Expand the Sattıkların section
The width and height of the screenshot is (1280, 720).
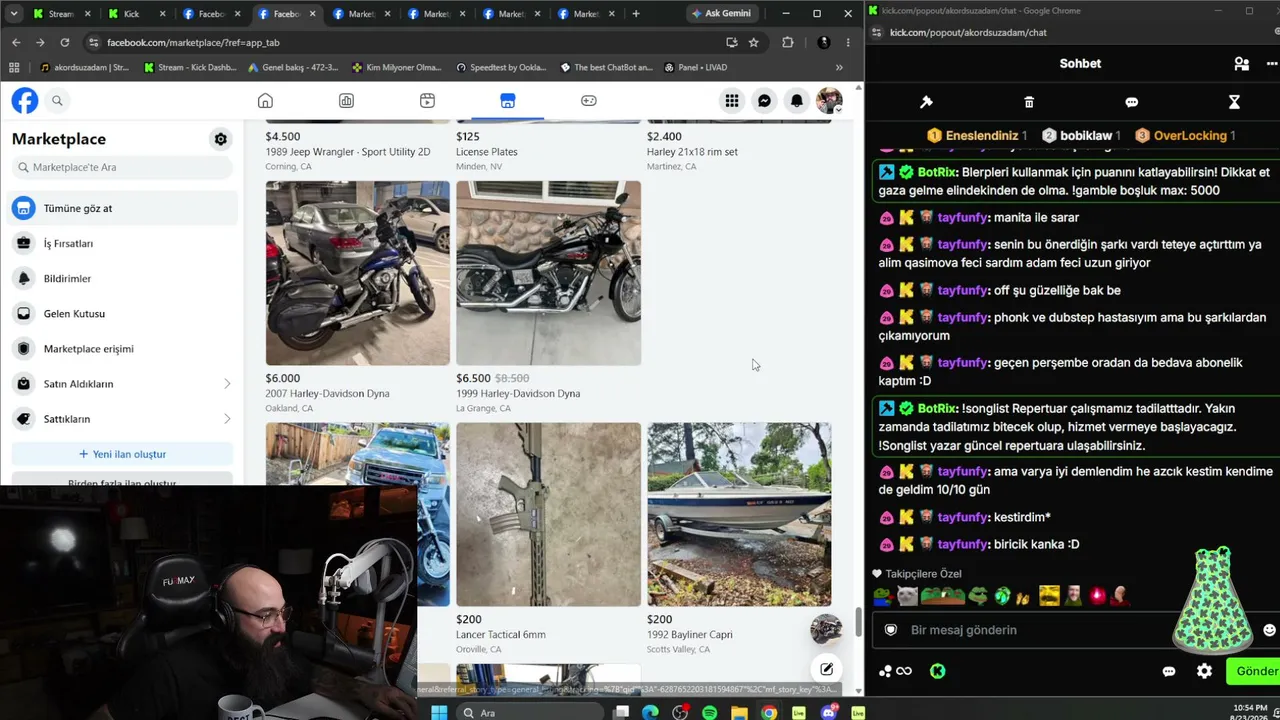coord(124,418)
